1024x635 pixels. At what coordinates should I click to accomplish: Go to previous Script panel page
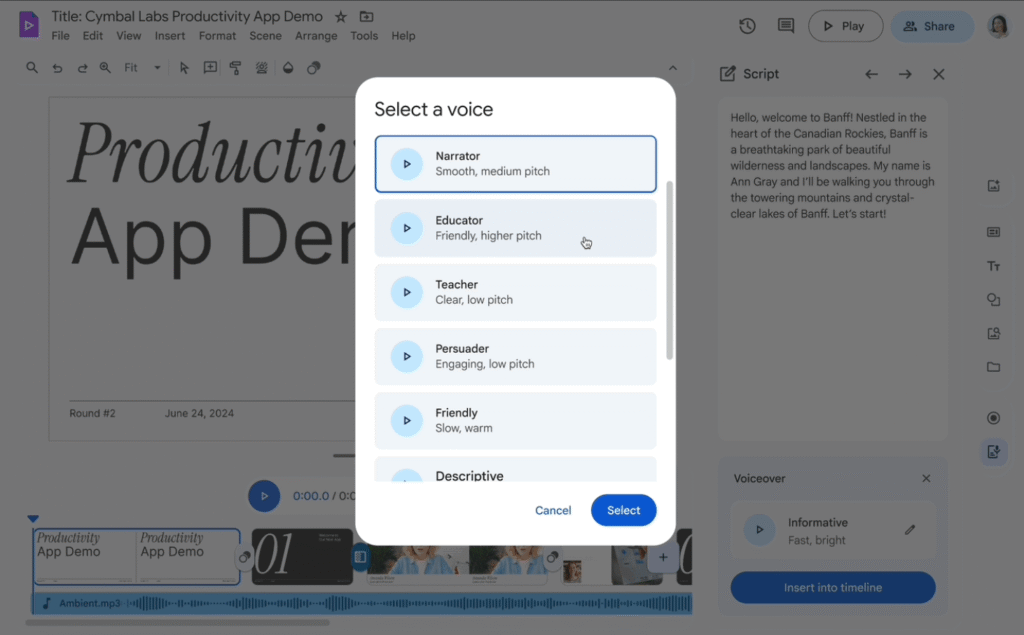(x=871, y=74)
